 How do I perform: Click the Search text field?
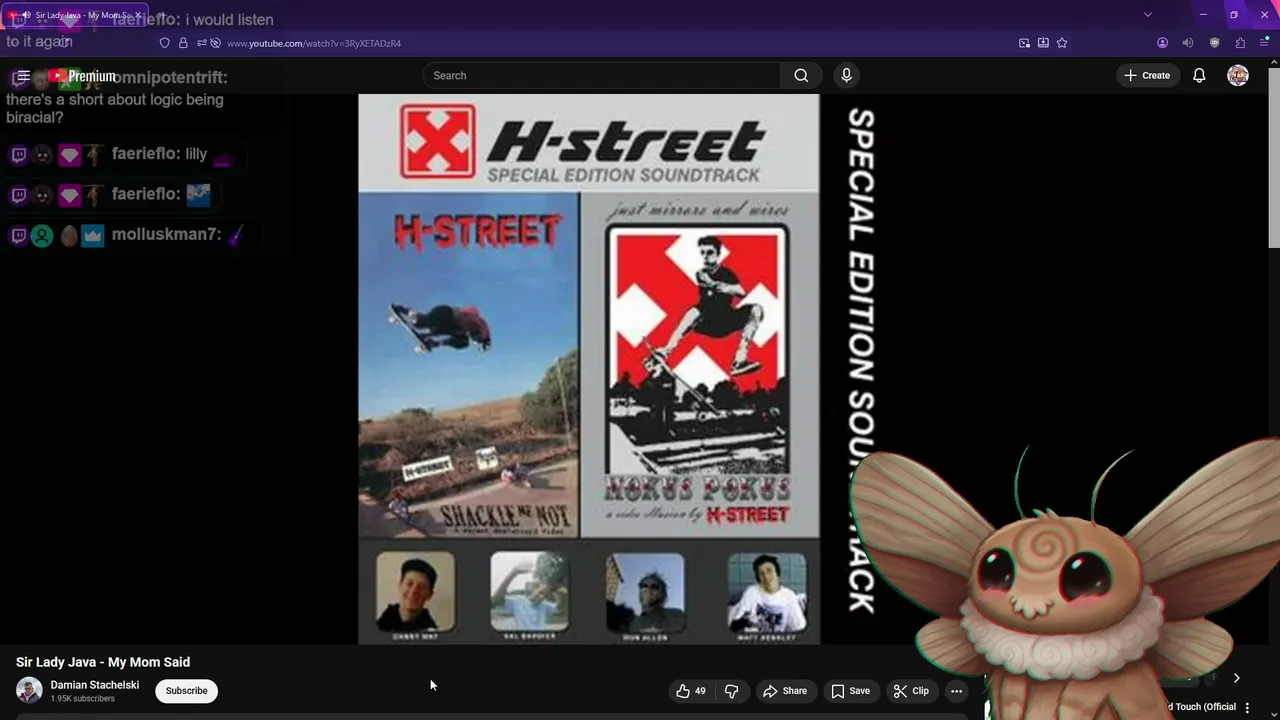coord(604,76)
